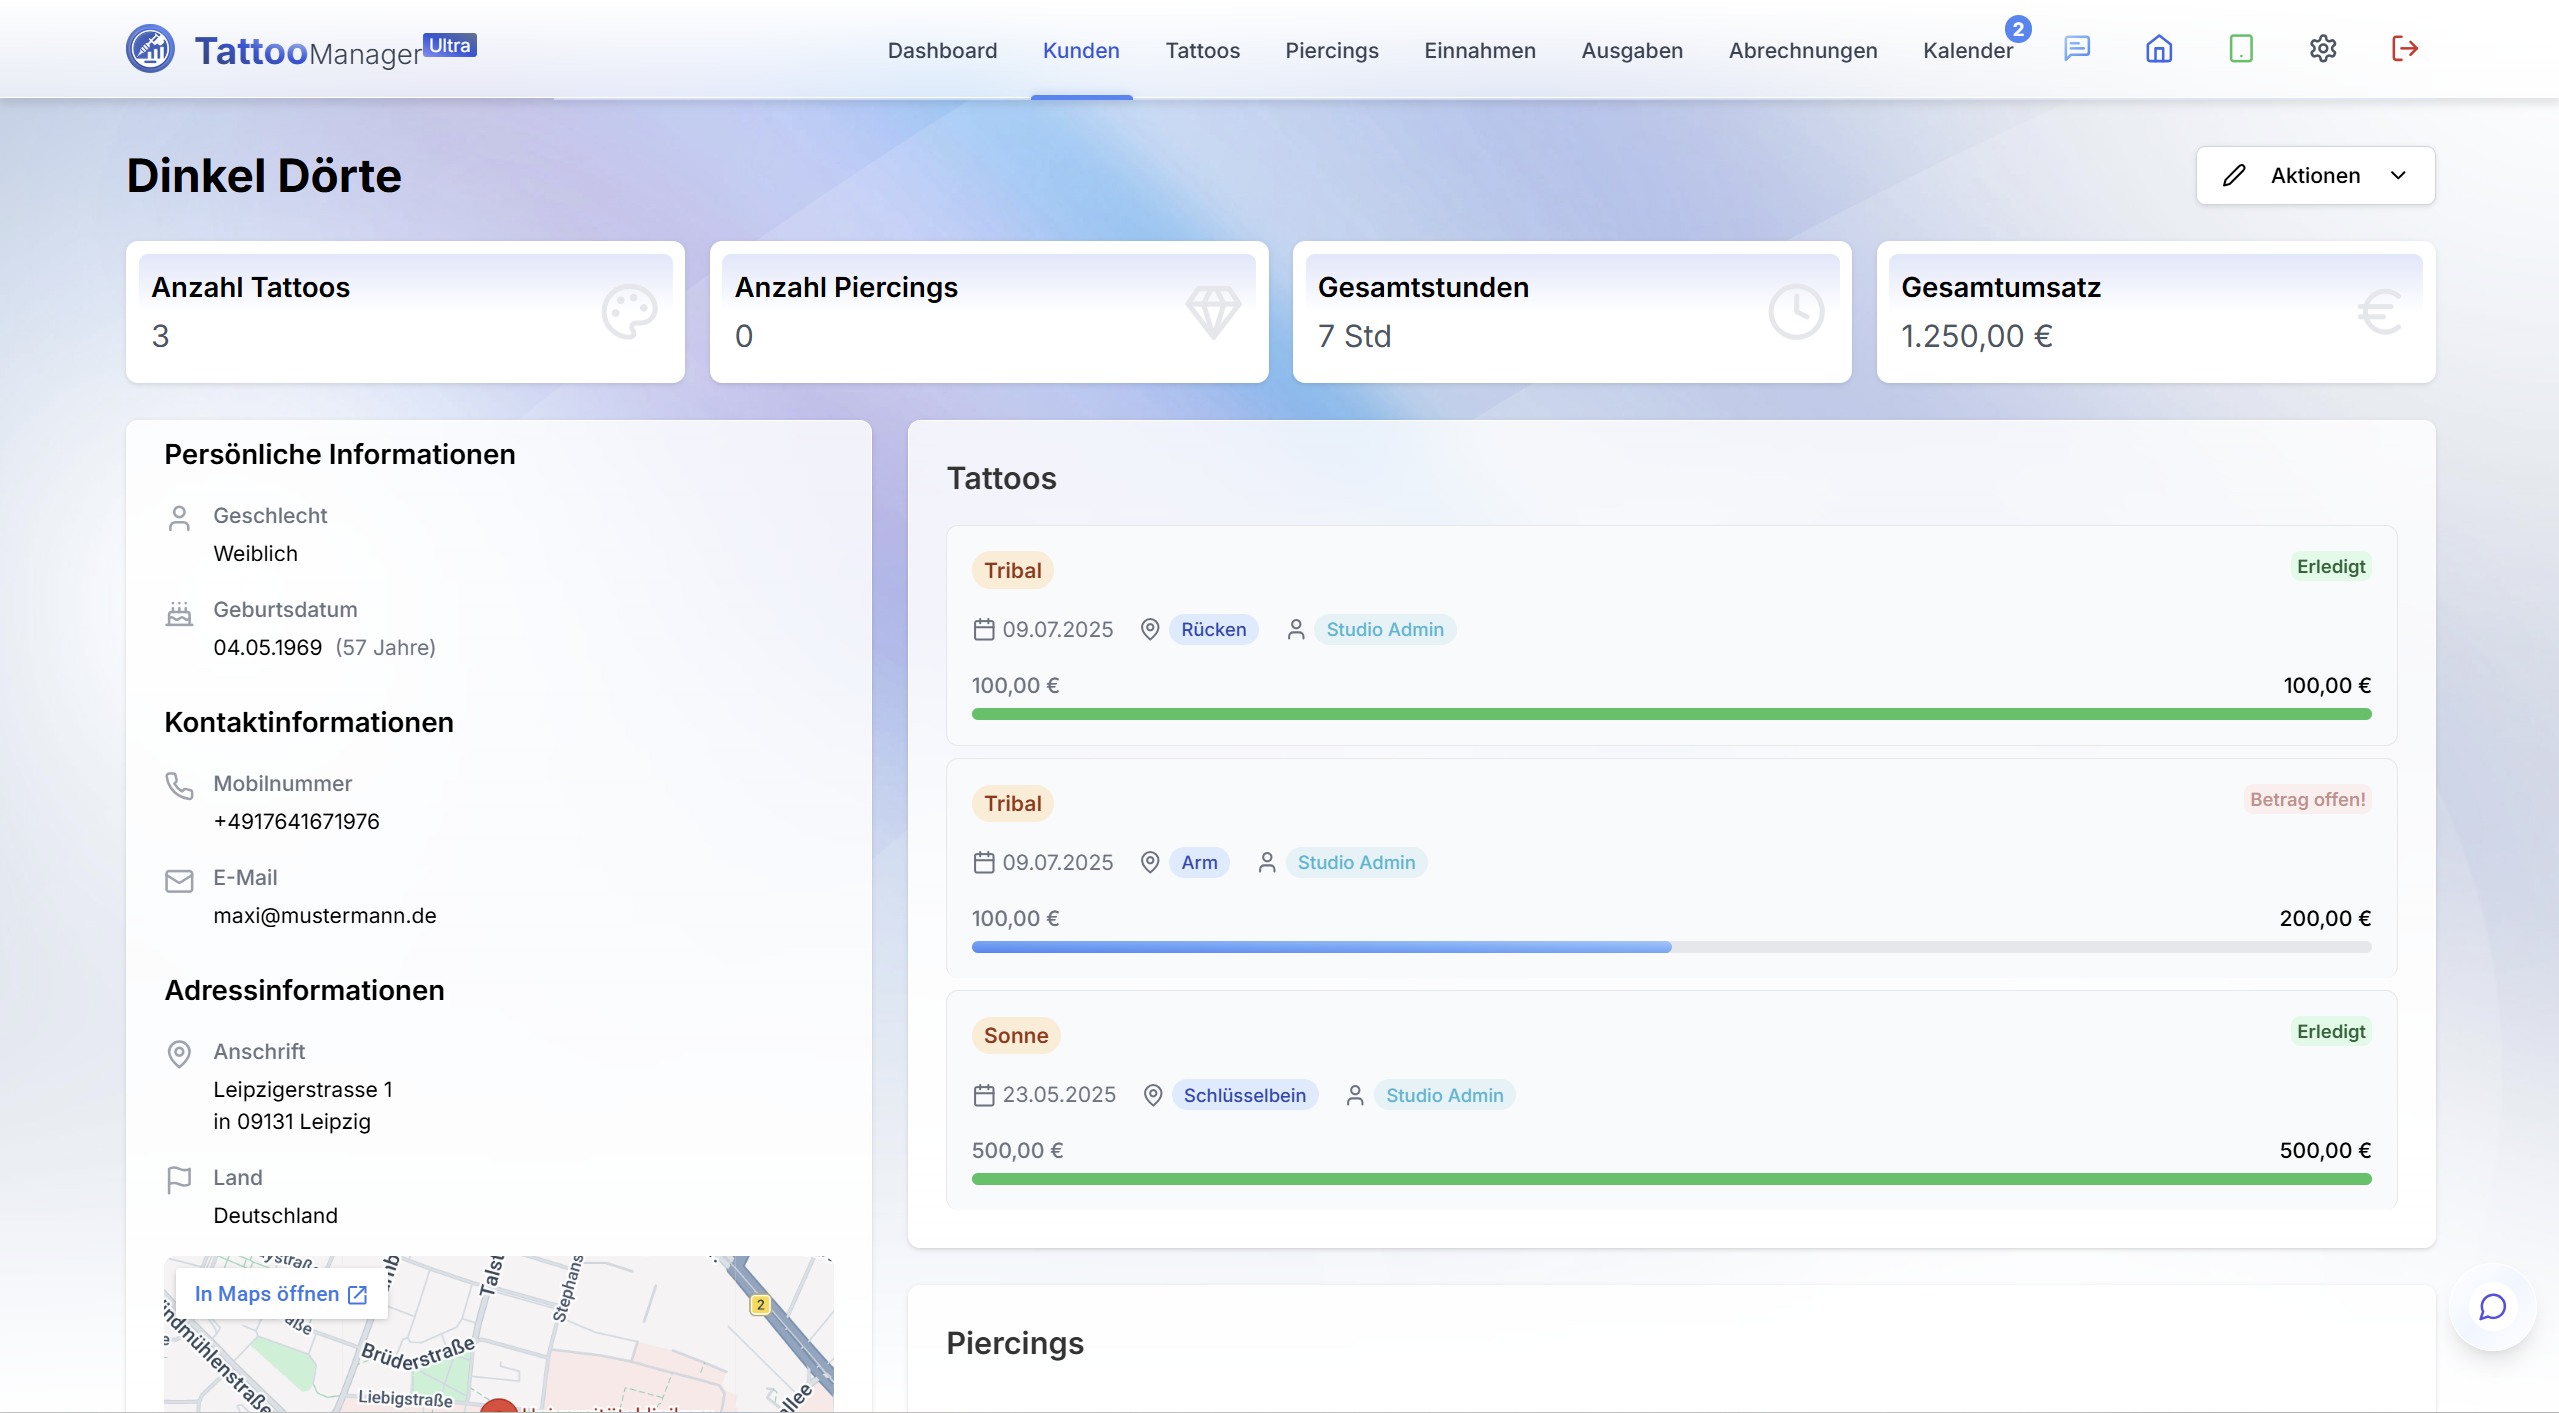Switch to the Piercings navigation tab
2559x1413 pixels.
click(x=1332, y=50)
